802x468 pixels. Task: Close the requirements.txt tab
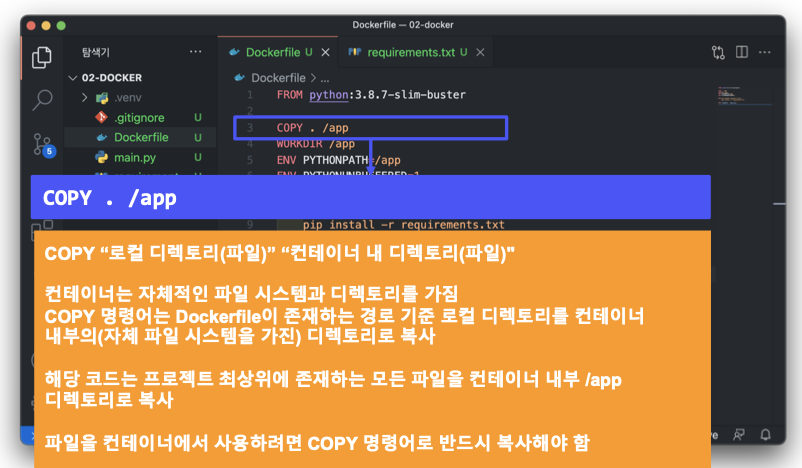click(480, 52)
